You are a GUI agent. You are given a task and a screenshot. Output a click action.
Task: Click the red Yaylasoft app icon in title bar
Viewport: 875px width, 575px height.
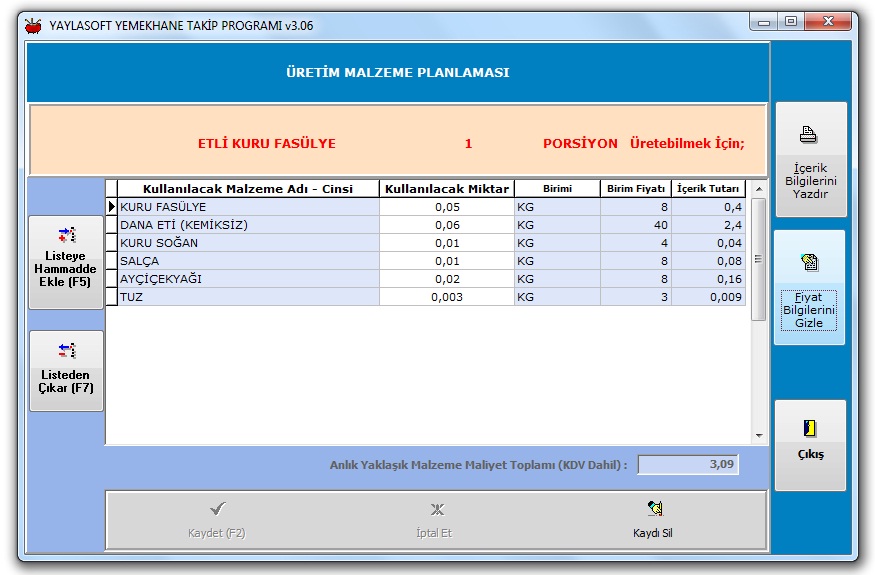coord(33,26)
